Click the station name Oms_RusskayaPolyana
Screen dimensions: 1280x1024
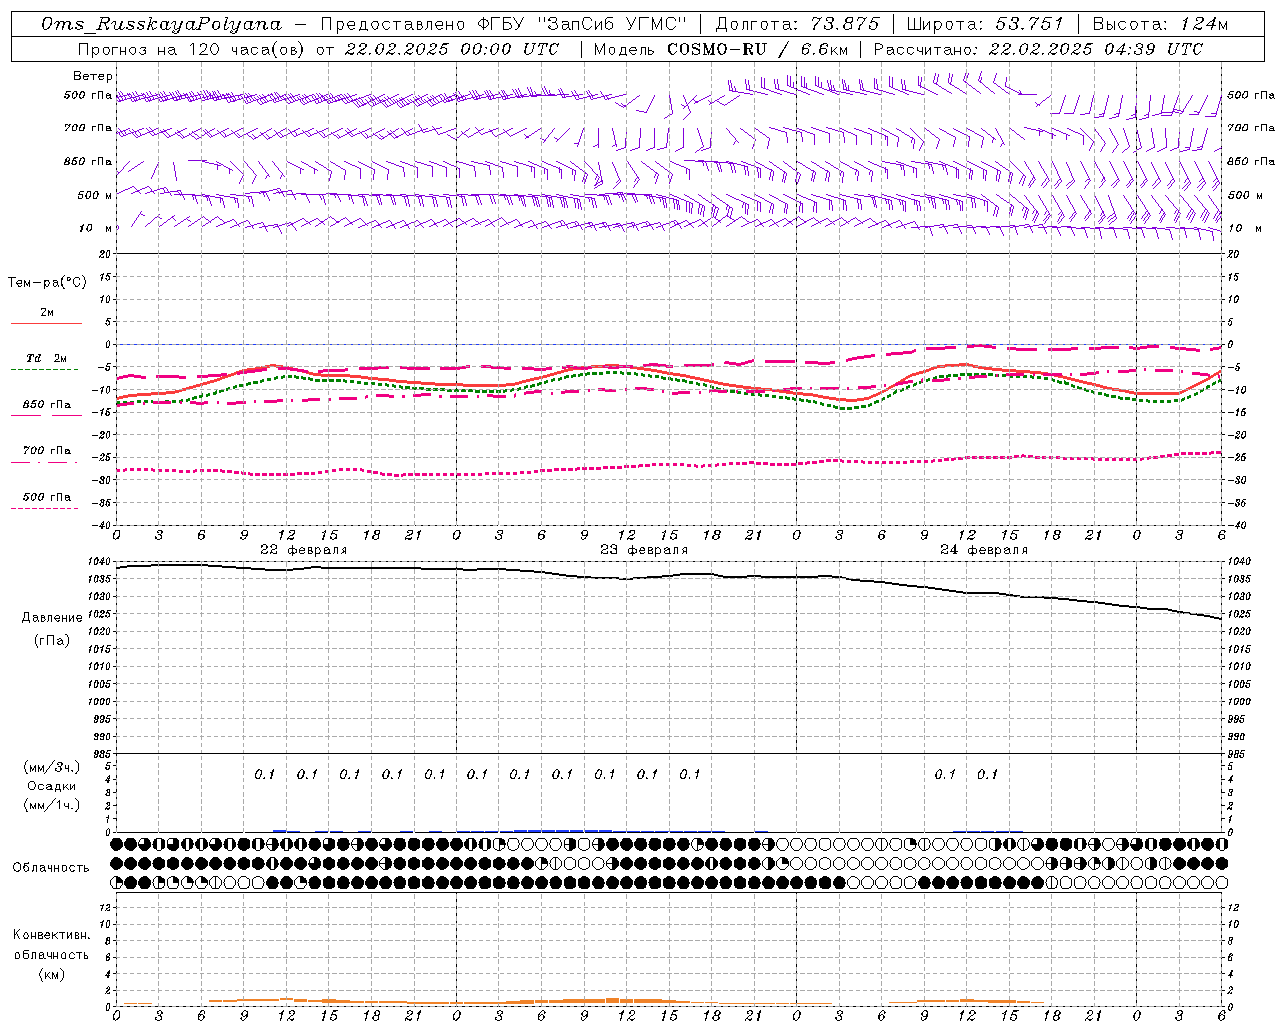[161, 24]
